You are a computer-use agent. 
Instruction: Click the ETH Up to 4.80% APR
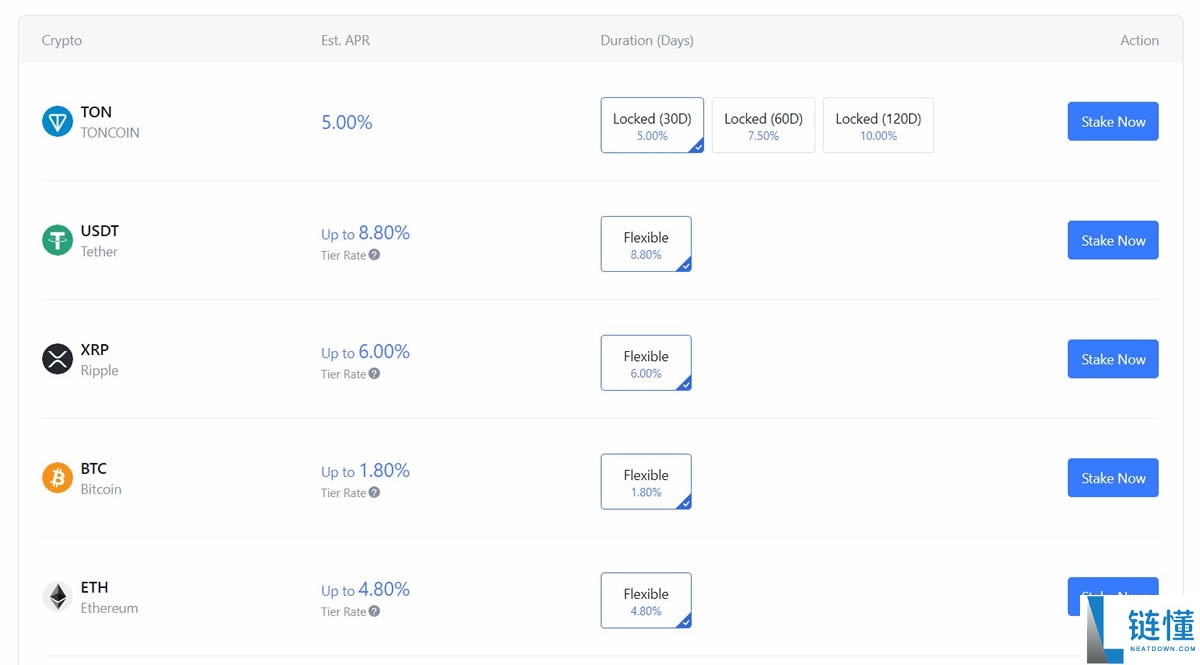pyautogui.click(x=365, y=590)
